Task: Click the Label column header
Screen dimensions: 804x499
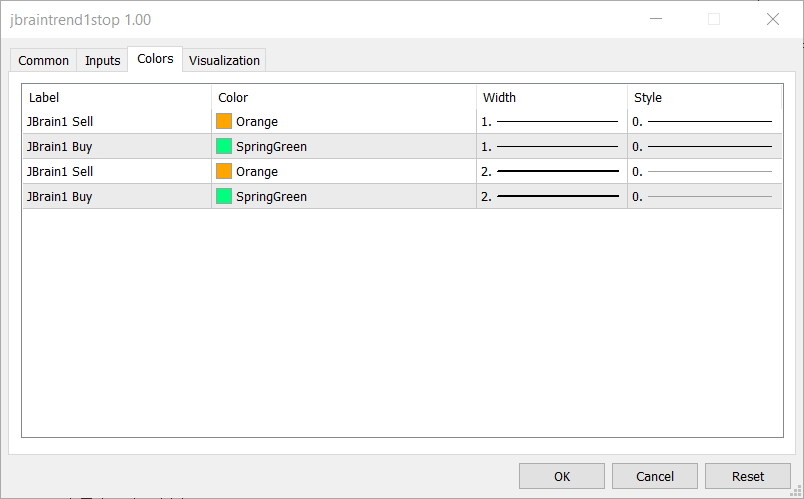Action: 115,97
